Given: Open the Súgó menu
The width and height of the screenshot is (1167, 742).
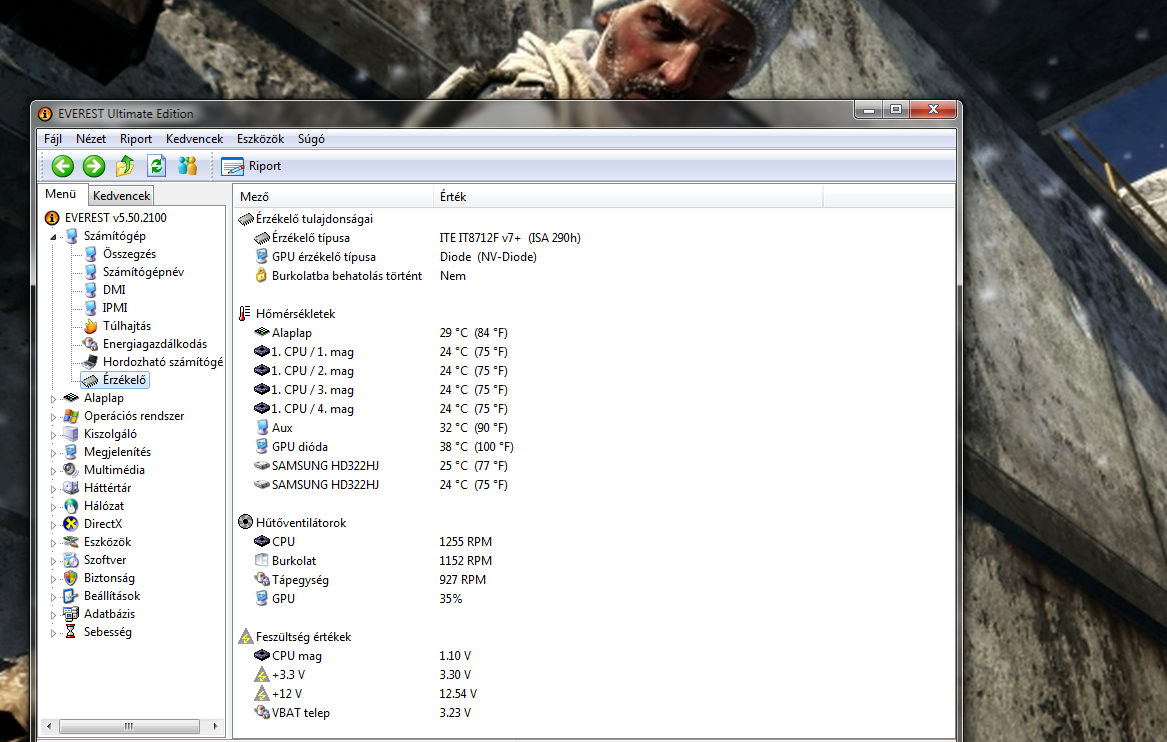Looking at the screenshot, I should tap(311, 138).
